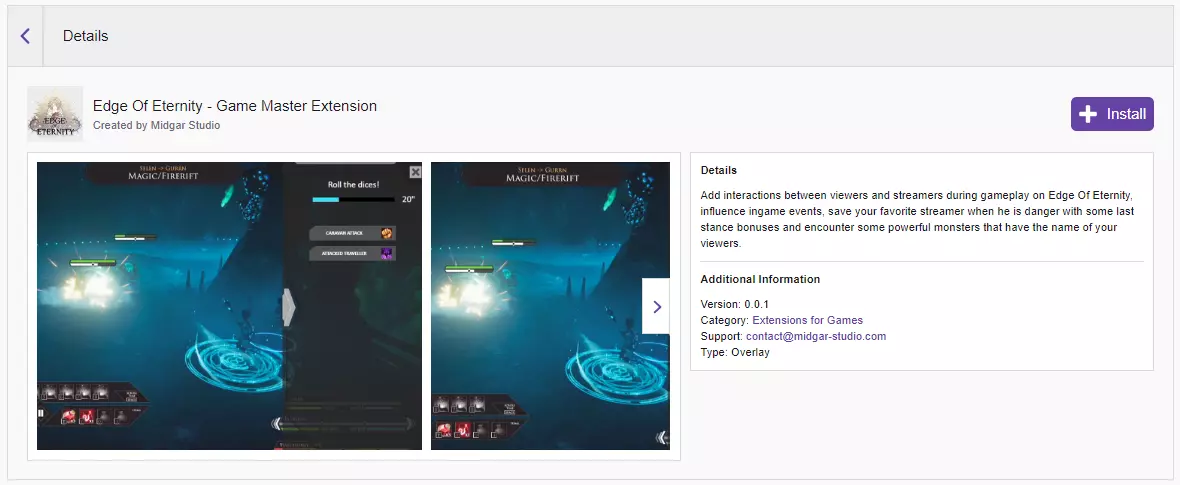The height and width of the screenshot is (485, 1180).
Task: Click the extension title Edge Of Eternity - Game Master Extension
Action: pyautogui.click(x=235, y=106)
